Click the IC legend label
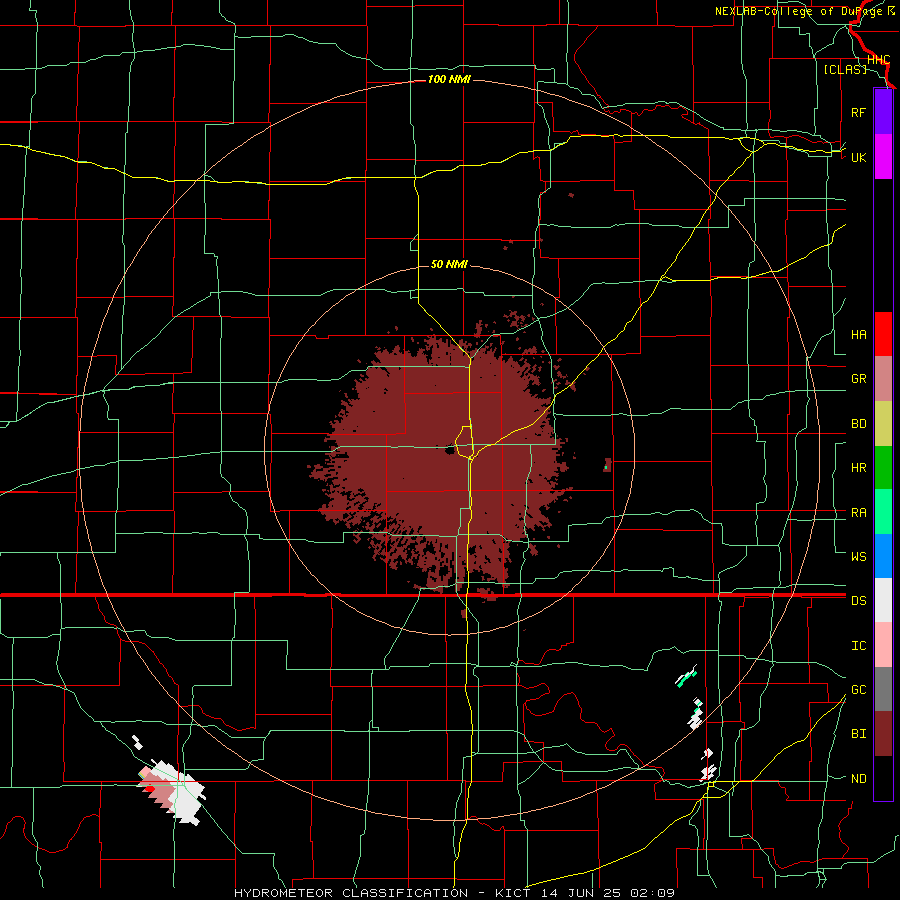 coord(858,646)
